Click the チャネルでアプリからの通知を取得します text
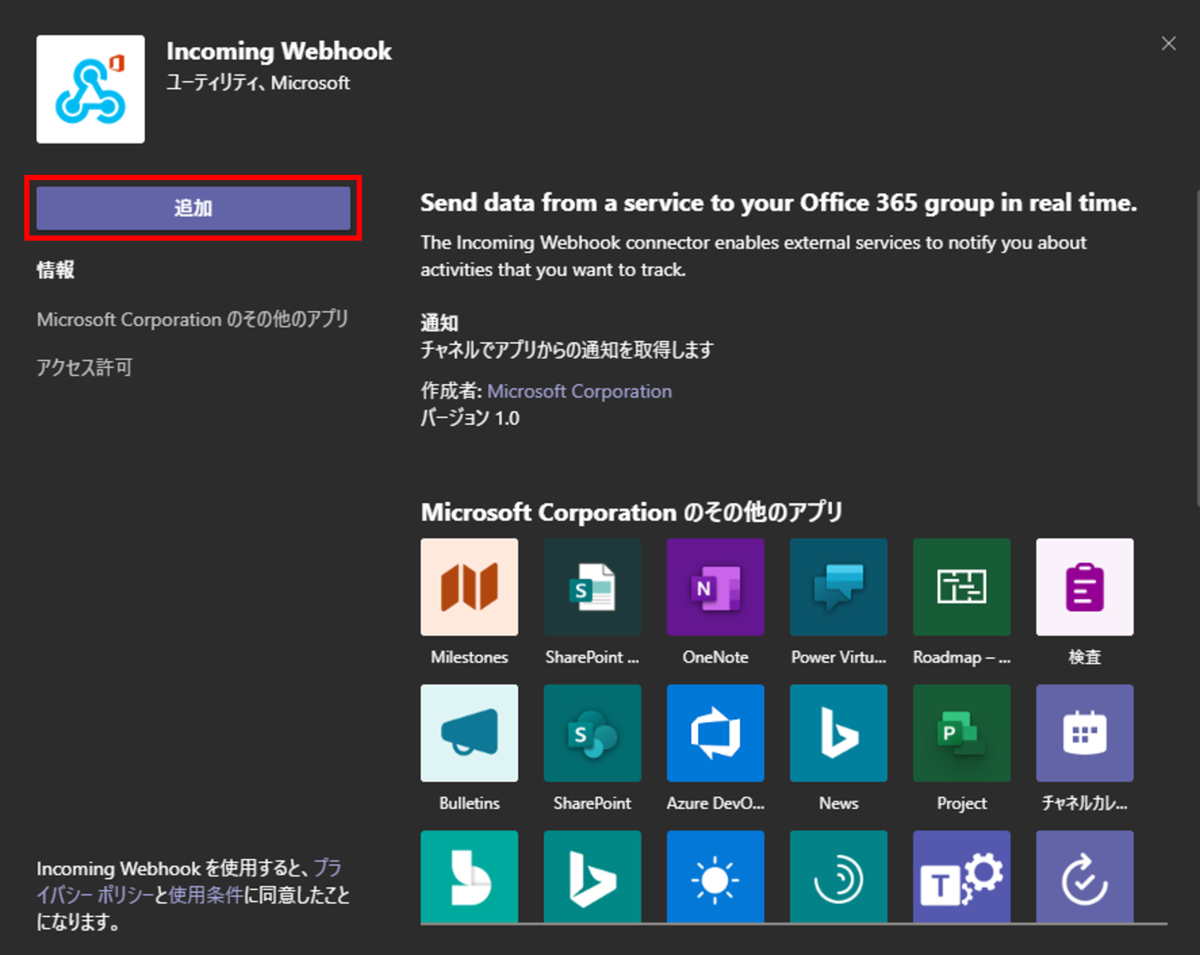1200x955 pixels. [567, 350]
